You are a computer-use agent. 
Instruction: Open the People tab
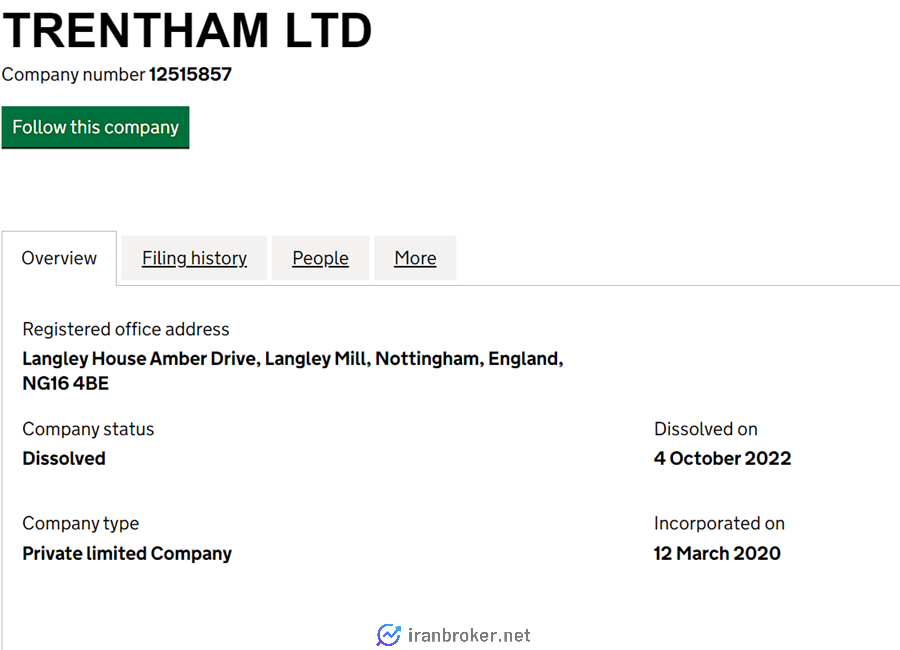click(x=320, y=258)
